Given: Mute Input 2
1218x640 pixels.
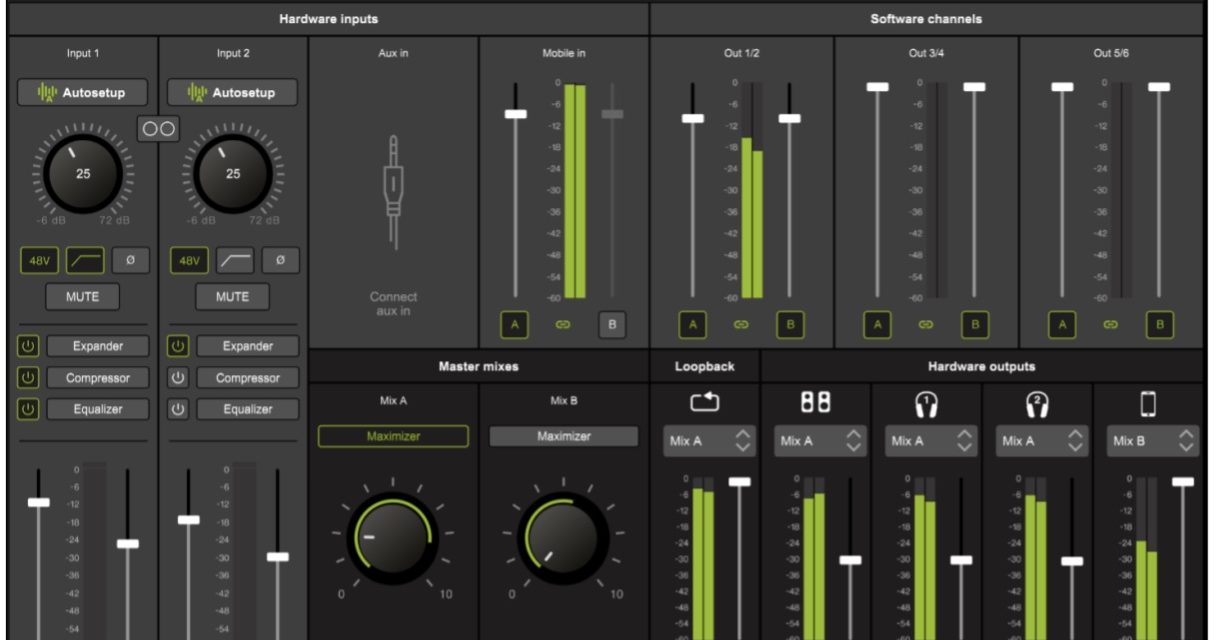Looking at the screenshot, I should tap(233, 297).
